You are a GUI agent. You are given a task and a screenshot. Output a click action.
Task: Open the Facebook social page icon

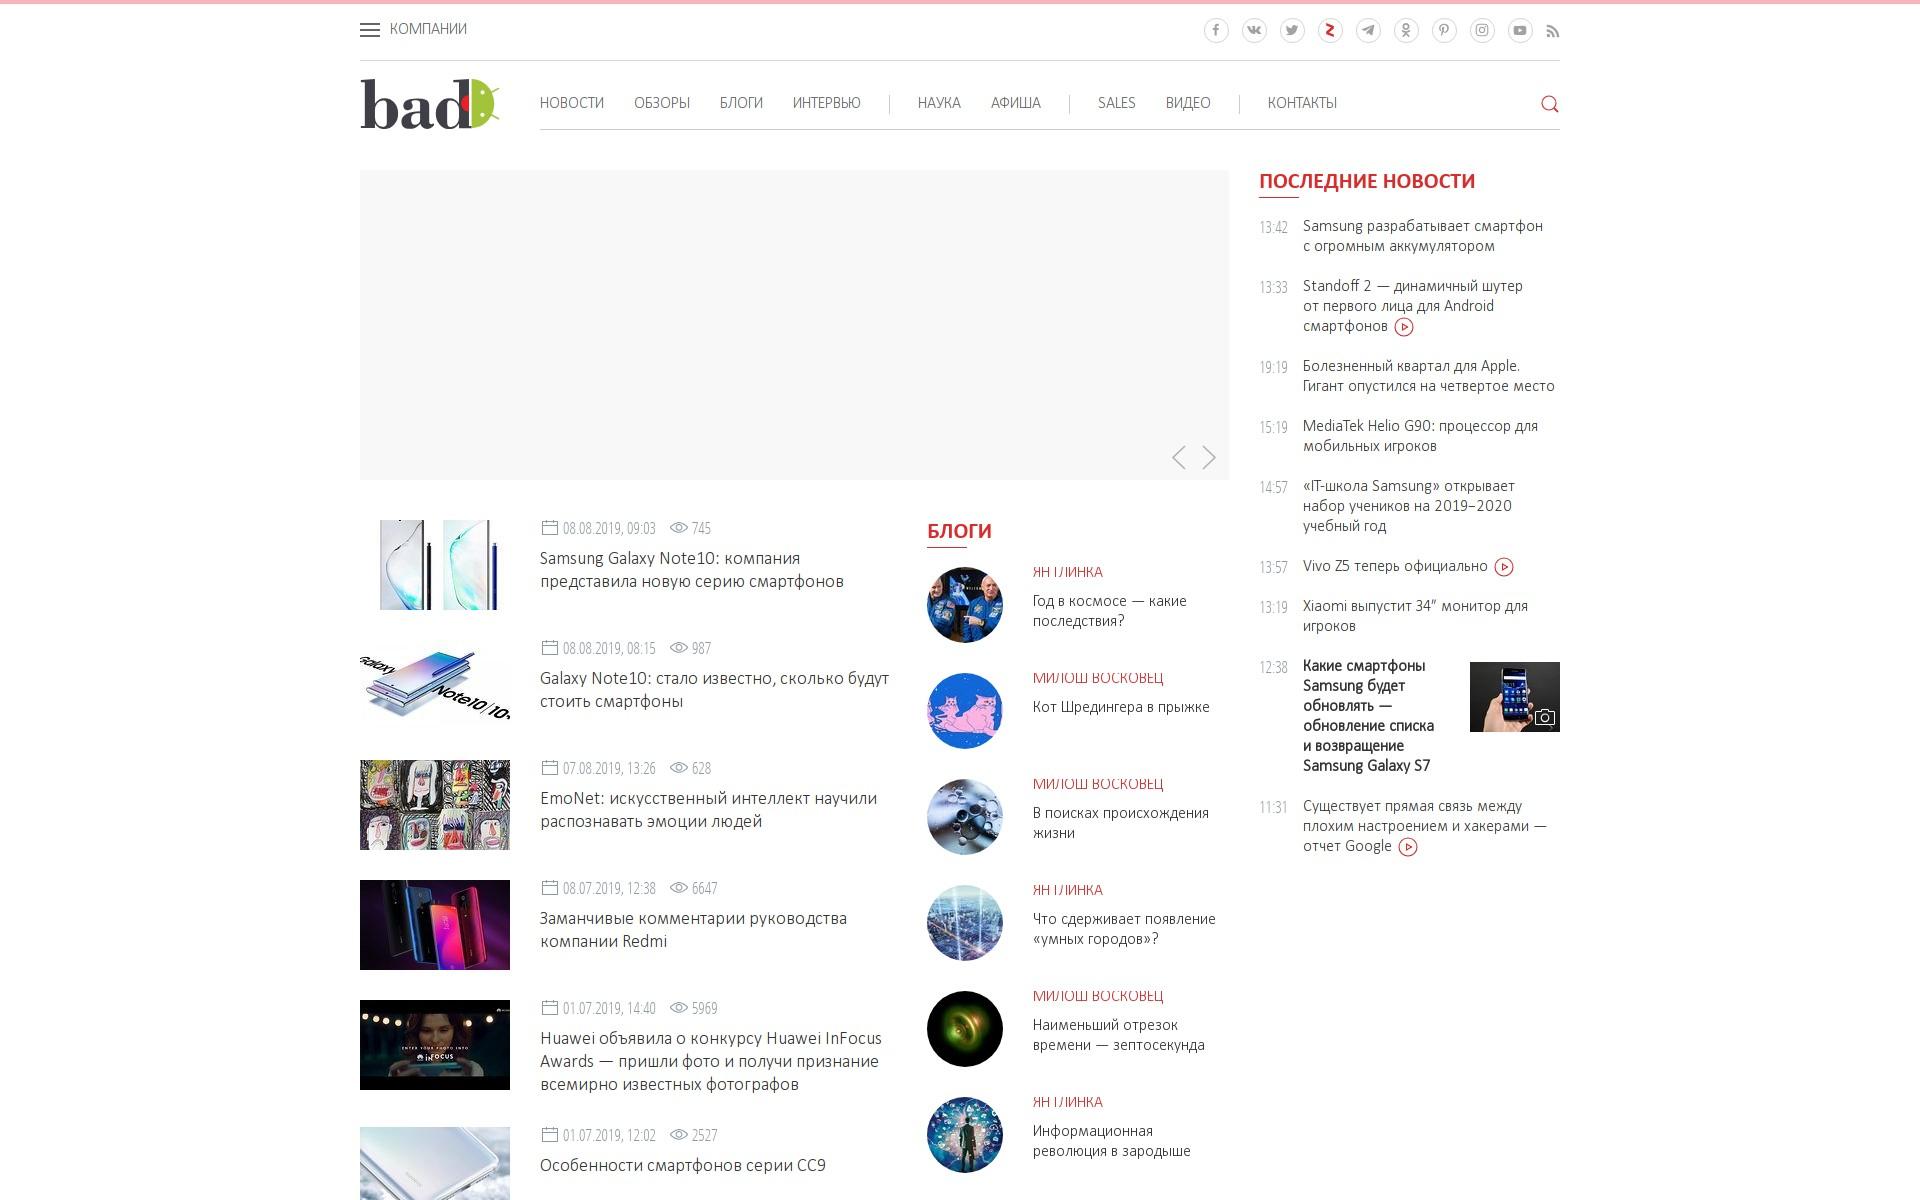click(1216, 30)
